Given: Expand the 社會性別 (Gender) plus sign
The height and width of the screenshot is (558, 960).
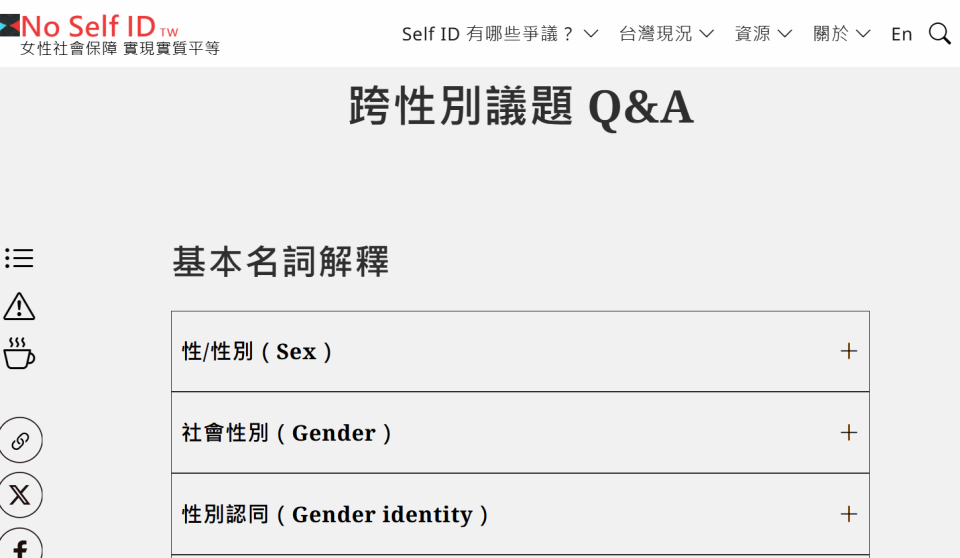Looking at the screenshot, I should [x=849, y=432].
